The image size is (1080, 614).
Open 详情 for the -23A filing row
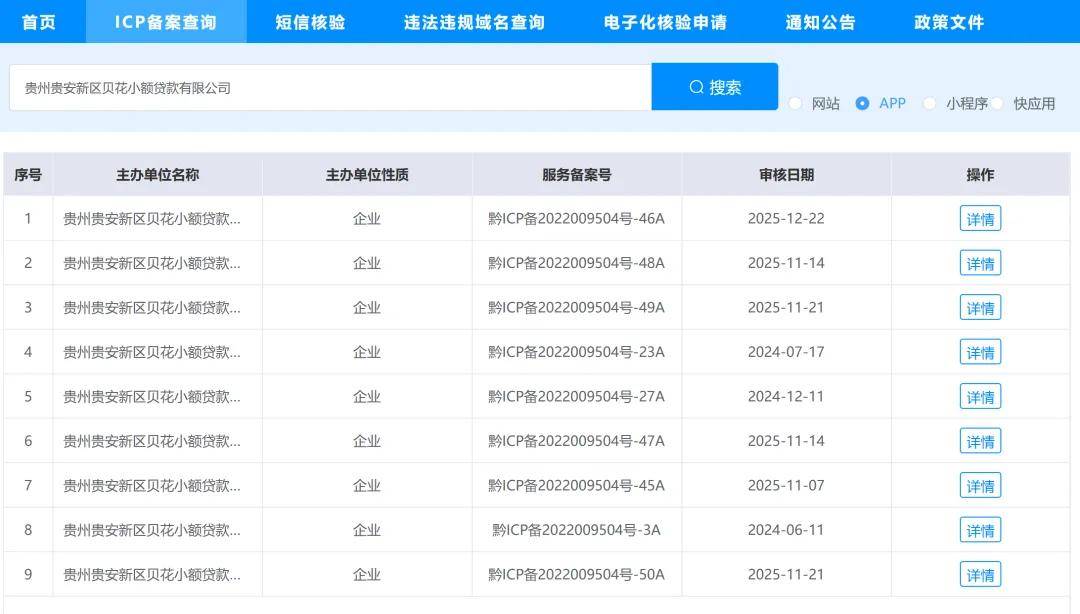[980, 352]
